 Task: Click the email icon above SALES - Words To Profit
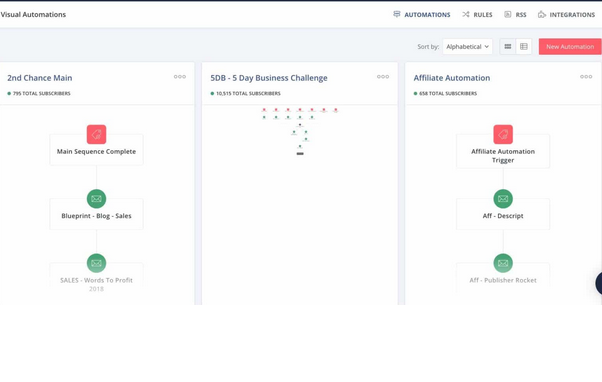click(x=96, y=263)
